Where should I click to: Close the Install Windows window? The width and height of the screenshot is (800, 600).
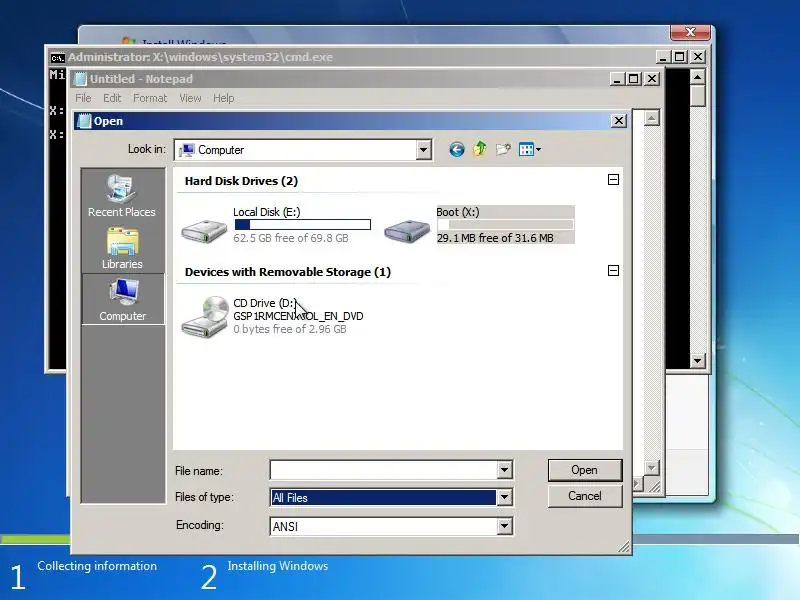[690, 32]
